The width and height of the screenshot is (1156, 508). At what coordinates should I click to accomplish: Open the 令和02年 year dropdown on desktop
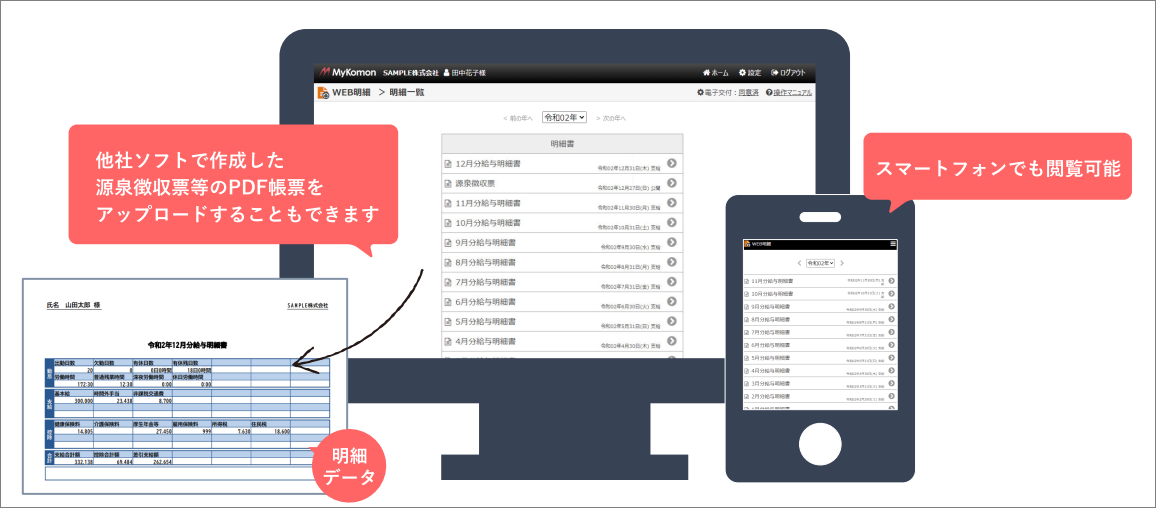point(564,118)
